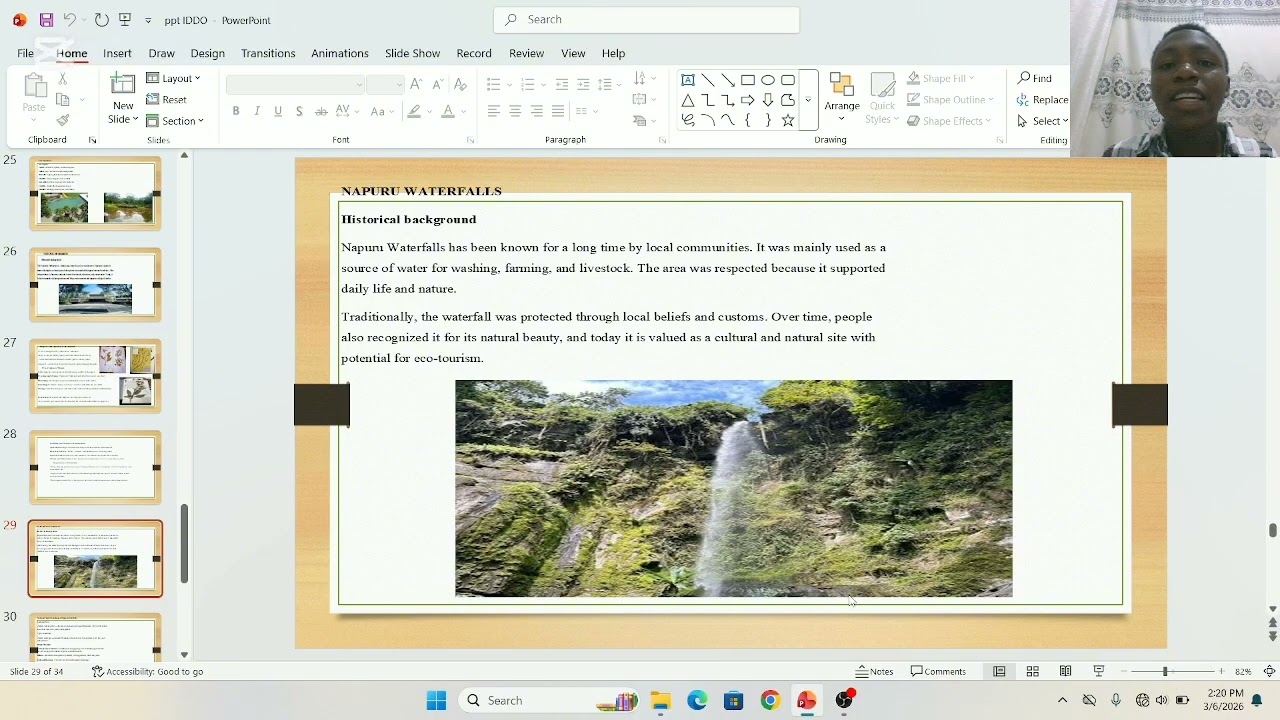The image size is (1280, 720).
Task: Open the Comments pane
Action: [x=938, y=671]
